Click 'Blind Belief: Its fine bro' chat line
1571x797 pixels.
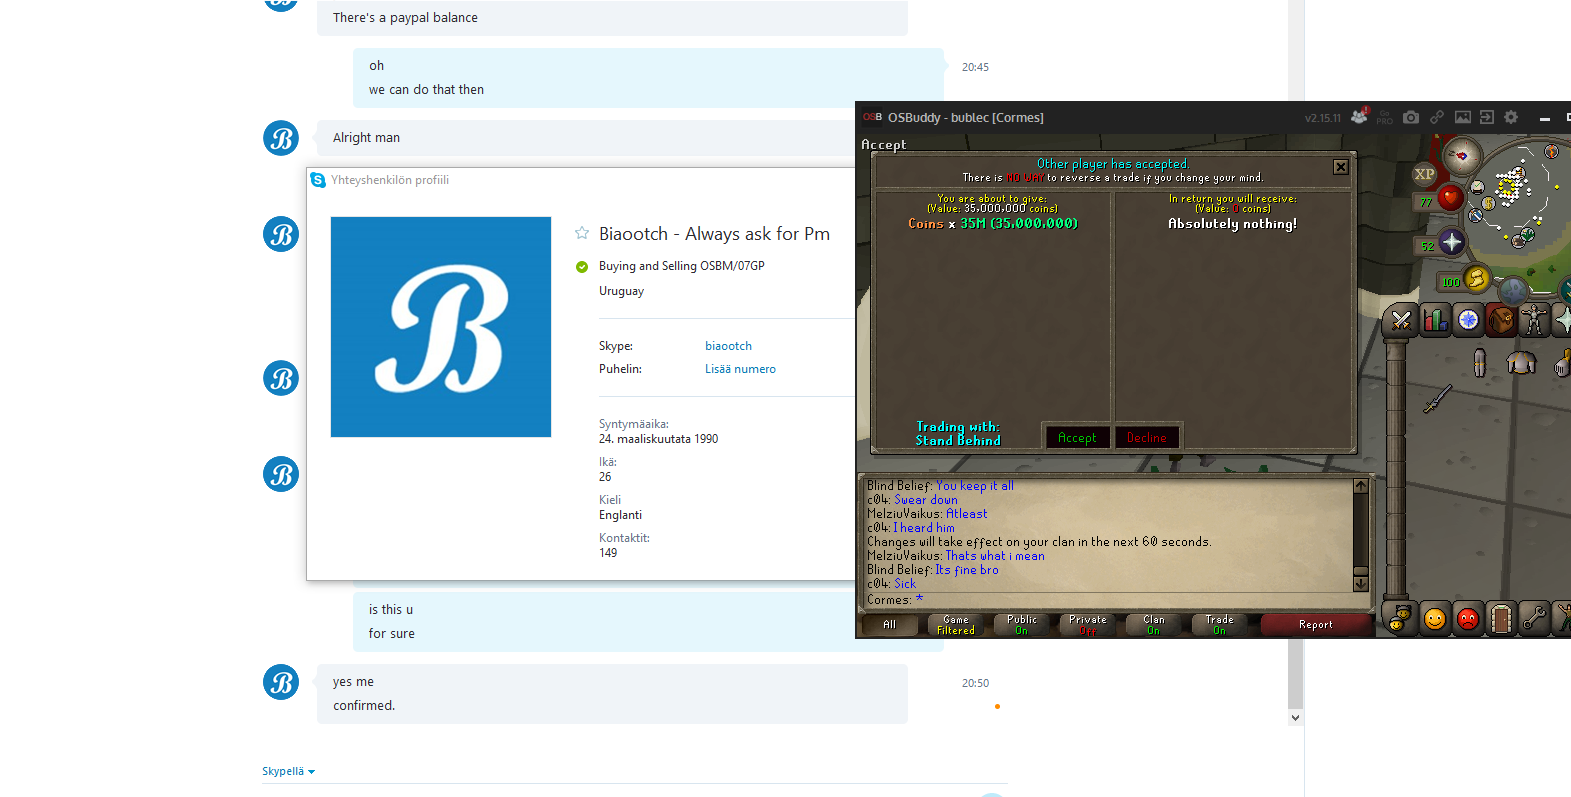point(932,570)
